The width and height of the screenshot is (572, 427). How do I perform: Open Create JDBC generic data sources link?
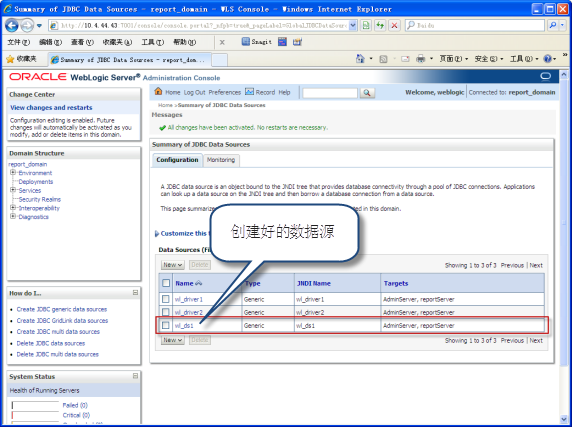62,309
